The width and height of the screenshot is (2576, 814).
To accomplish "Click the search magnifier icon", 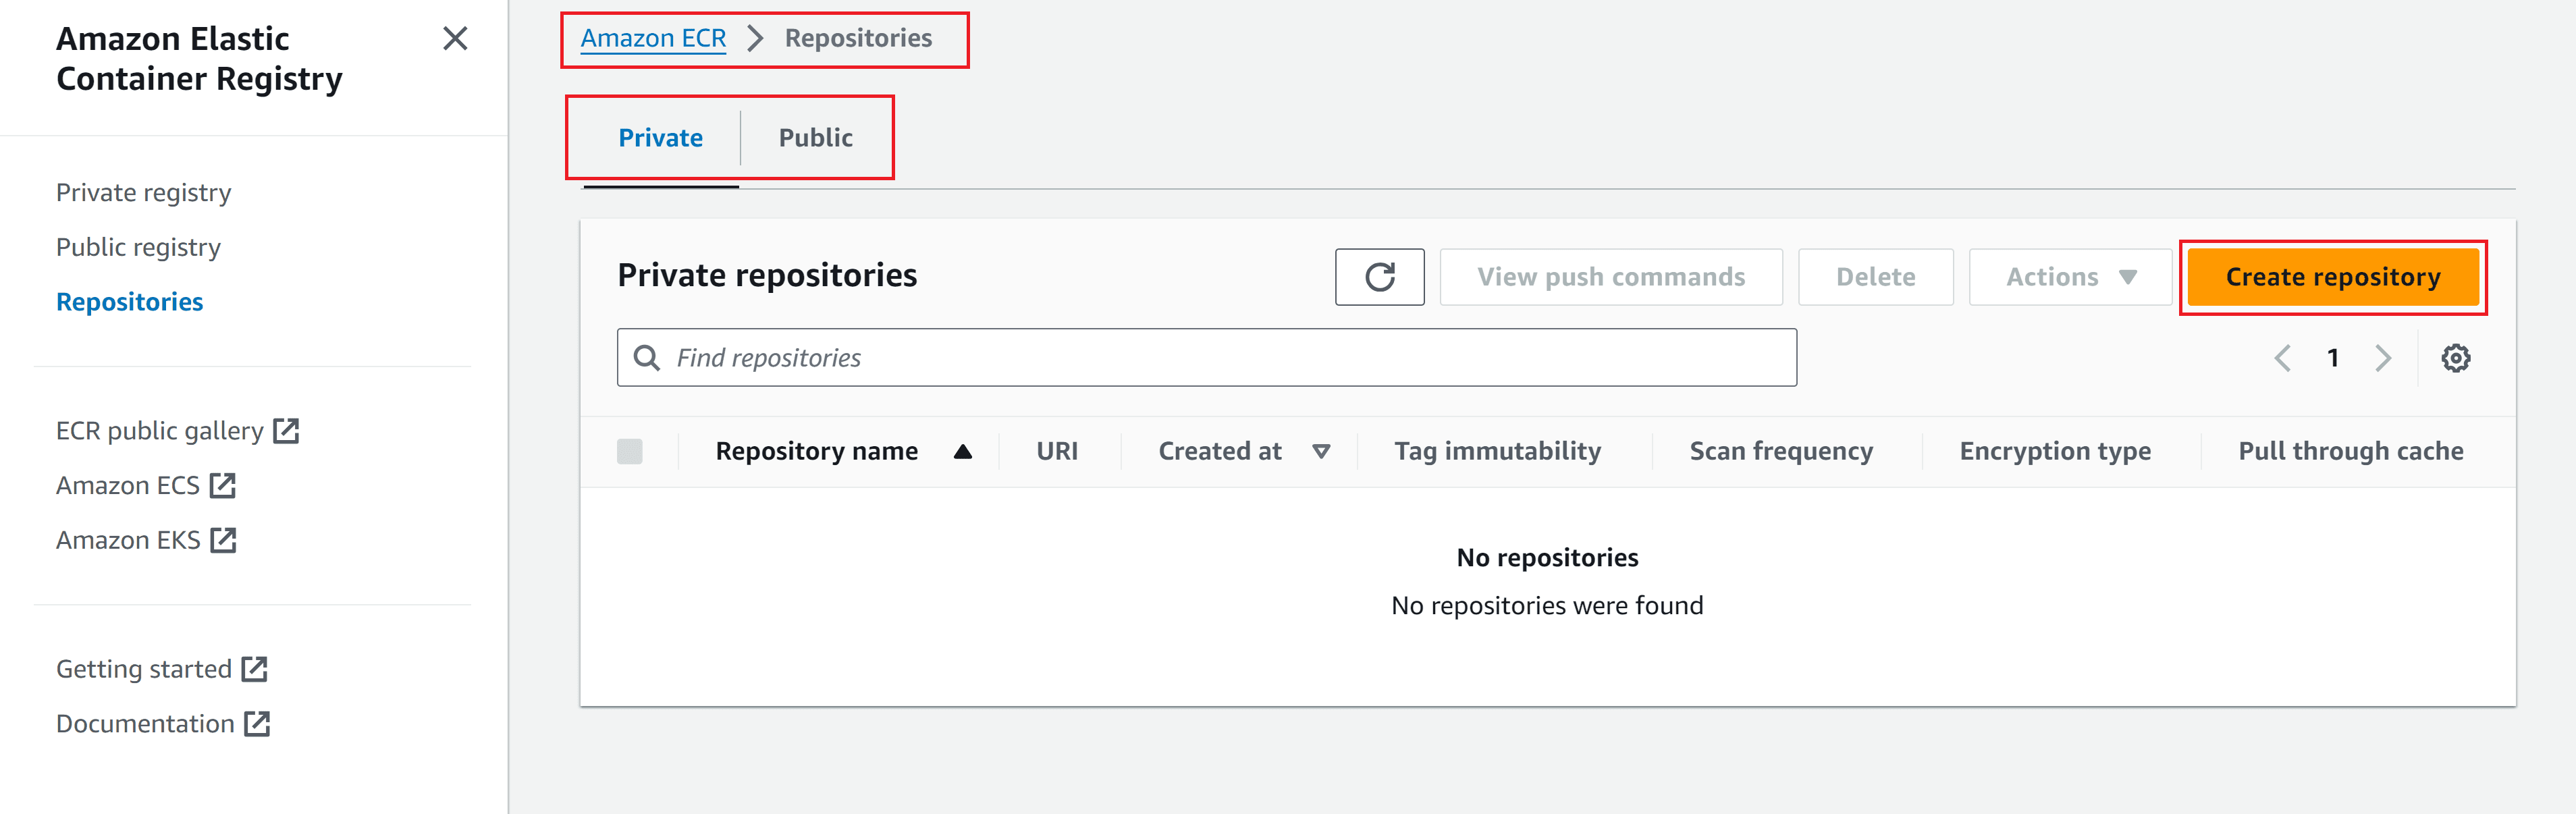I will pos(647,358).
